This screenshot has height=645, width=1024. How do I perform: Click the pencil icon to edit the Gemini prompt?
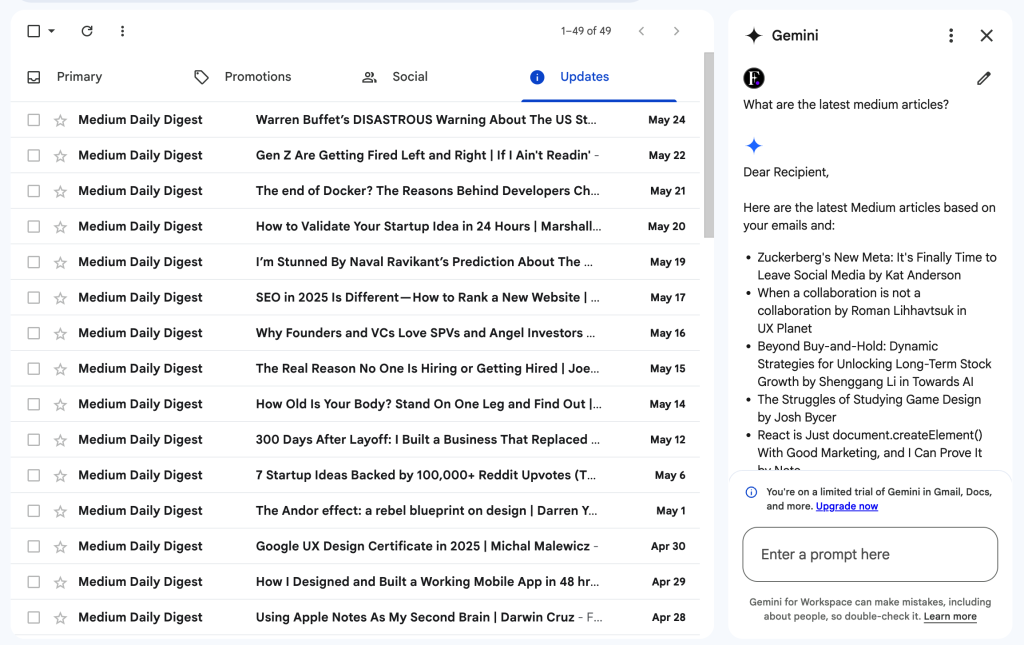[x=984, y=78]
